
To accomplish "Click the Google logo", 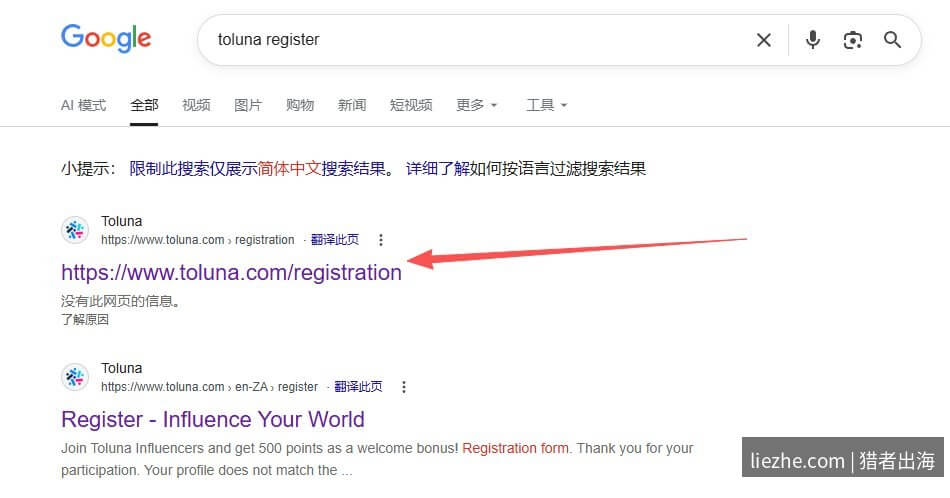I will pyautogui.click(x=106, y=39).
